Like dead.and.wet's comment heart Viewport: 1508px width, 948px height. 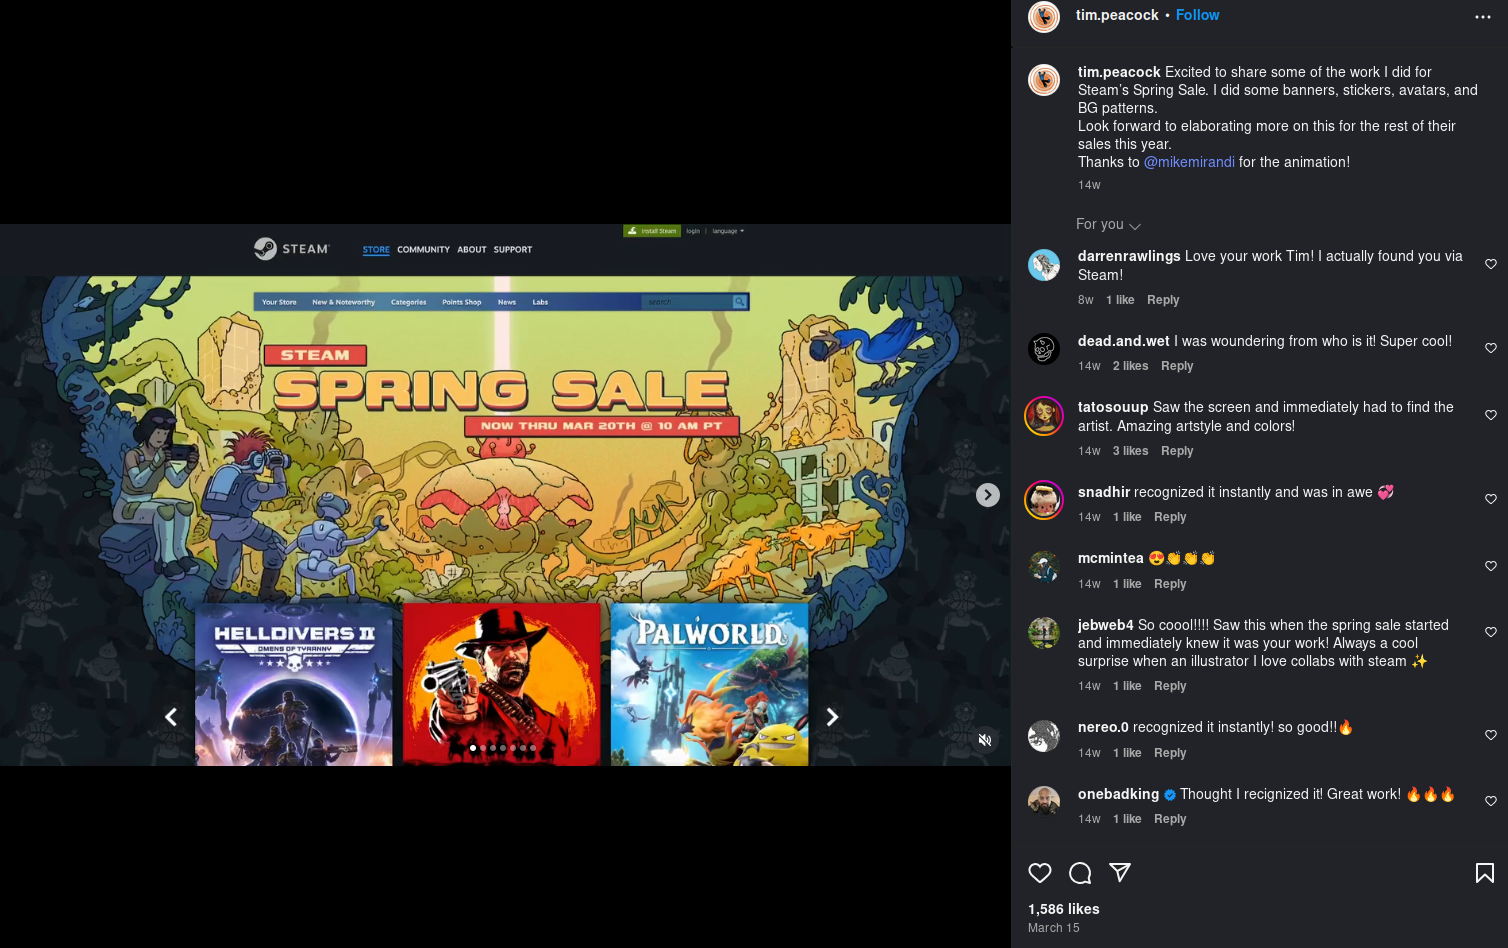(x=1491, y=348)
